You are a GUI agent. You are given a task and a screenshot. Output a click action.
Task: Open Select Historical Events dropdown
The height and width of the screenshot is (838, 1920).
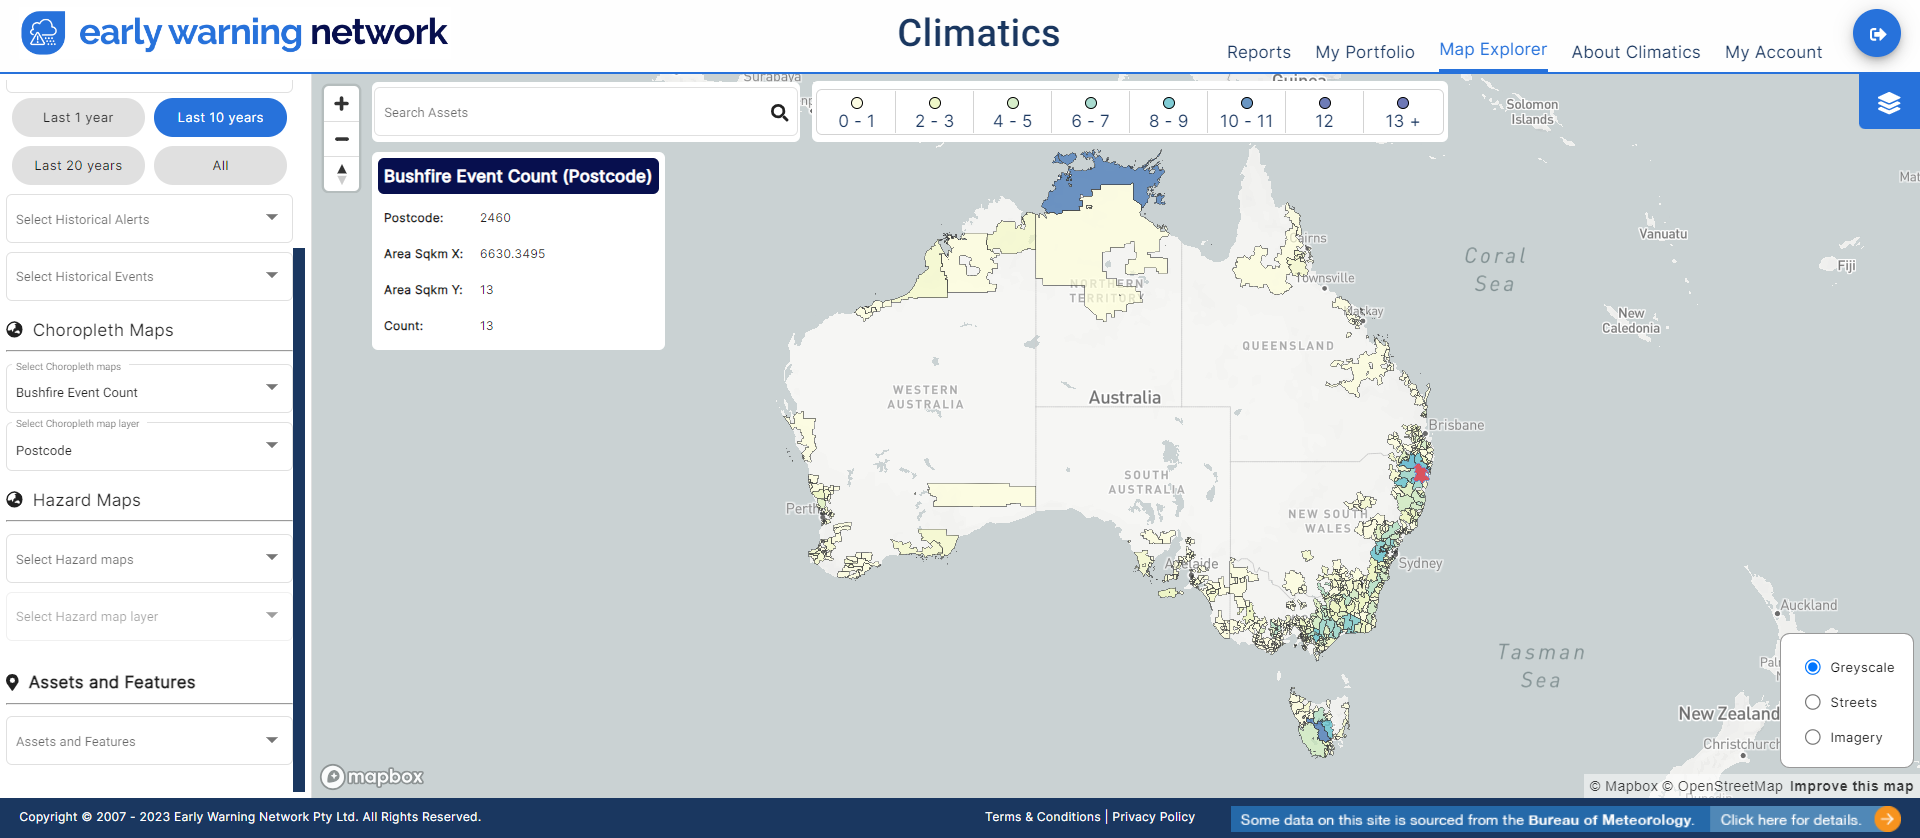click(149, 276)
